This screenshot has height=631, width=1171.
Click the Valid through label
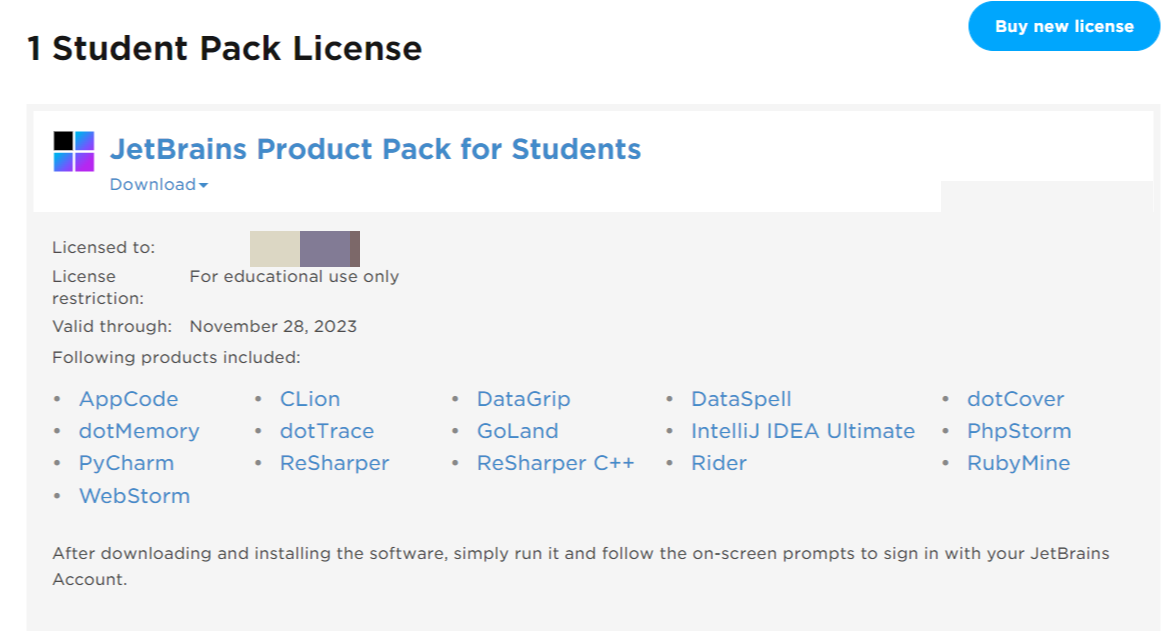tap(112, 326)
